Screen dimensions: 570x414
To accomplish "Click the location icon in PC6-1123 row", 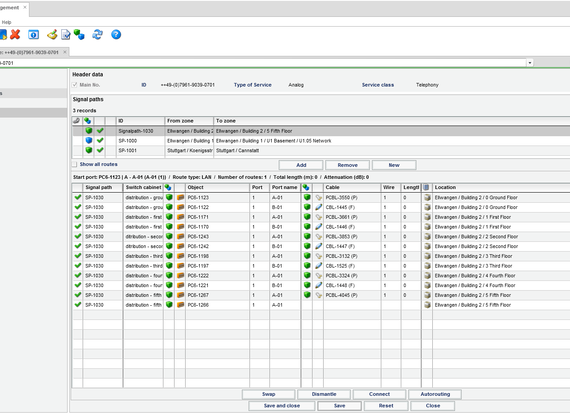I will pos(427,197).
